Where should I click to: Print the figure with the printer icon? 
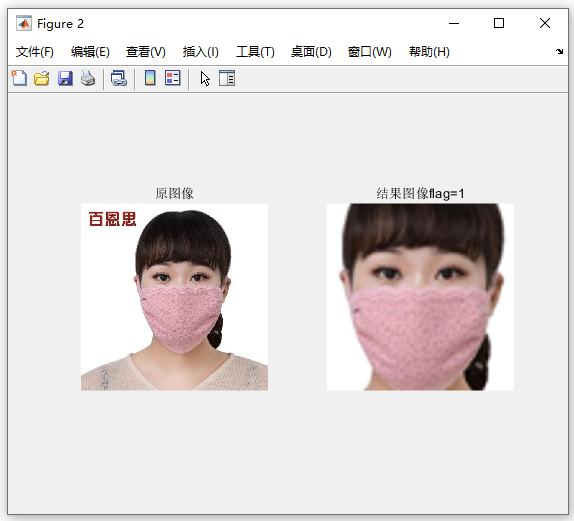(88, 78)
